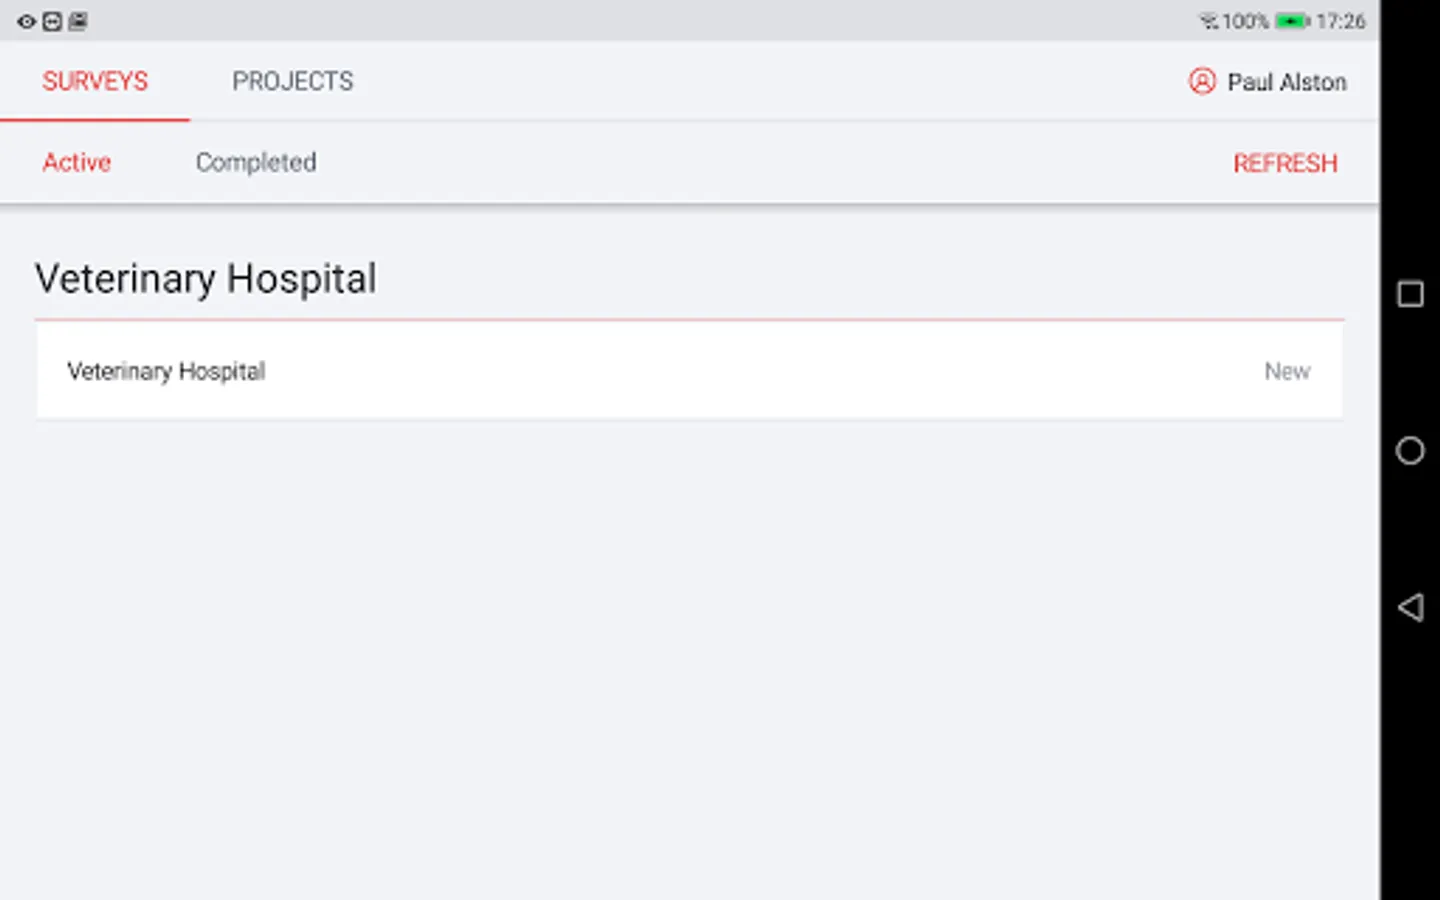The width and height of the screenshot is (1440, 900).
Task: Show the Completed surveys list
Action: pyautogui.click(x=256, y=162)
